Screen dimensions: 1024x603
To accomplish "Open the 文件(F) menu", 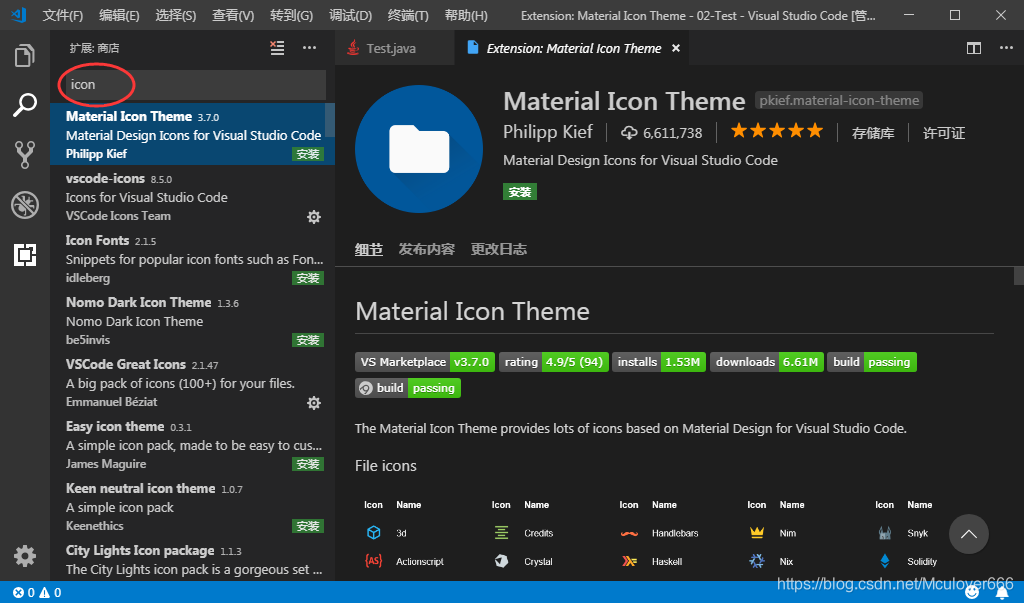I will pos(63,15).
